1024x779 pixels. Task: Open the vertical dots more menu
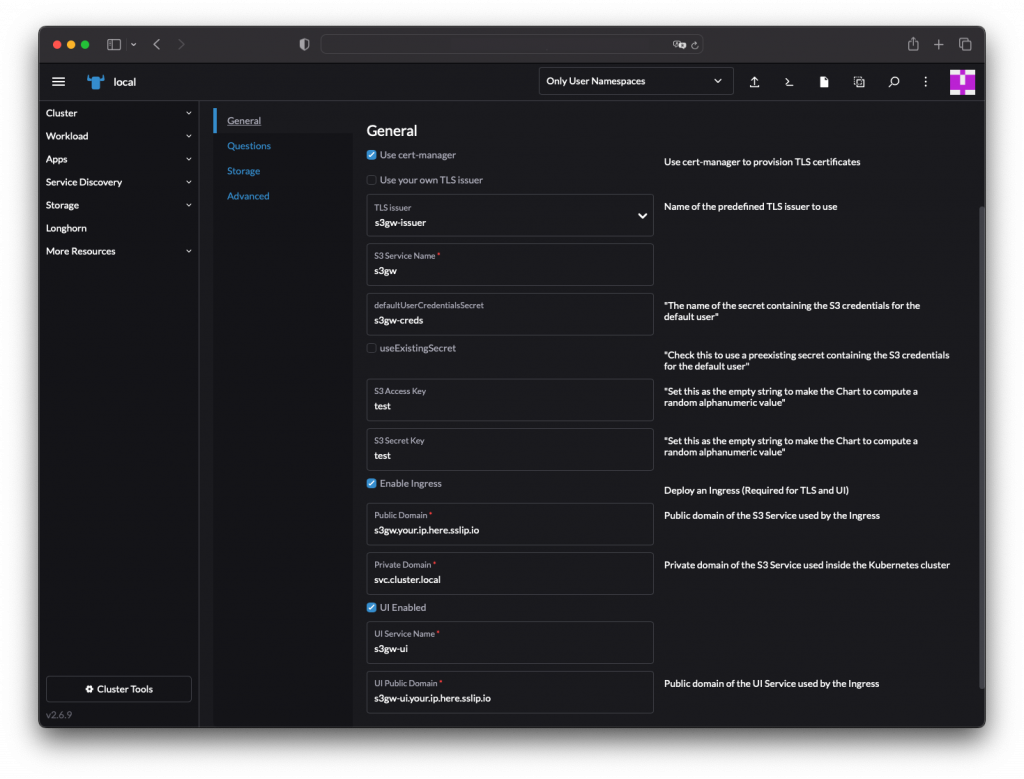pos(926,82)
